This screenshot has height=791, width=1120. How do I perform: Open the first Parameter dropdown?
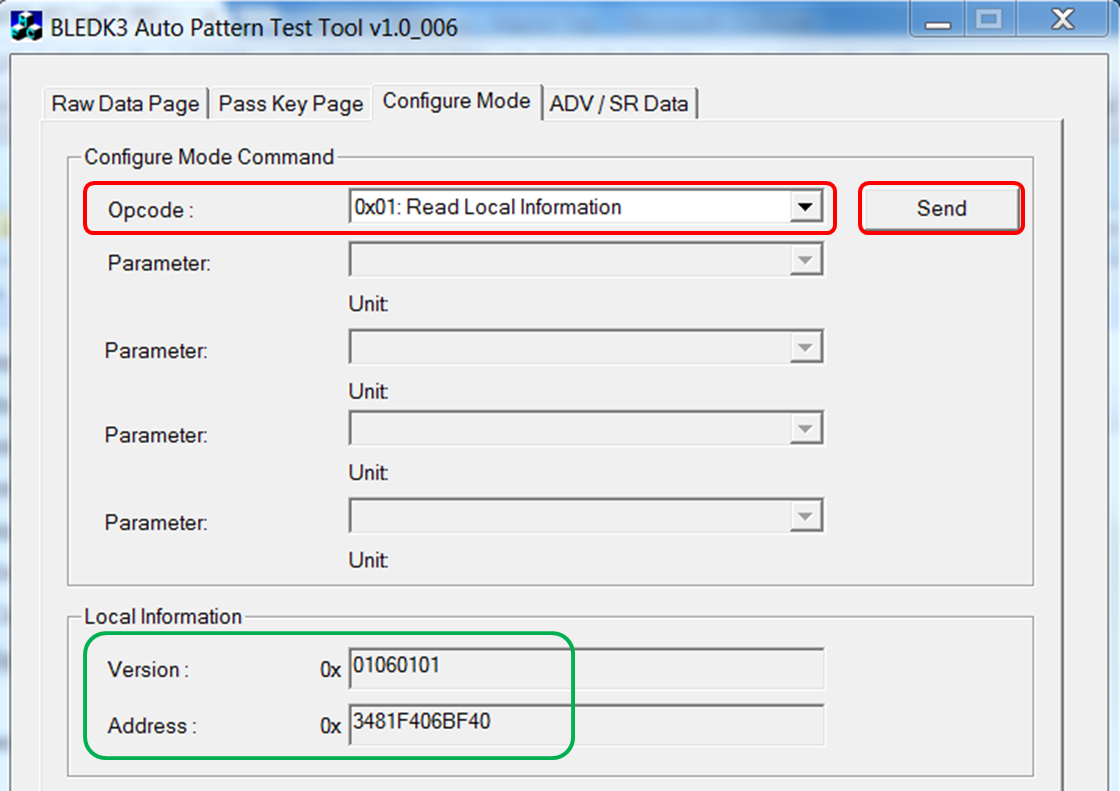coord(805,262)
